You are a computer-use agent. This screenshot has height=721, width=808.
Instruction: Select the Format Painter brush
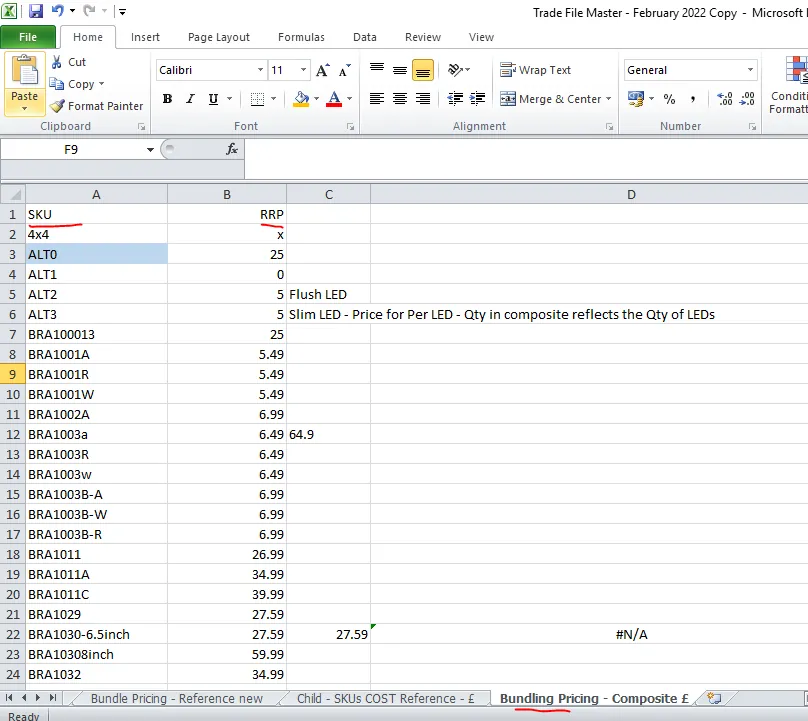pos(96,106)
